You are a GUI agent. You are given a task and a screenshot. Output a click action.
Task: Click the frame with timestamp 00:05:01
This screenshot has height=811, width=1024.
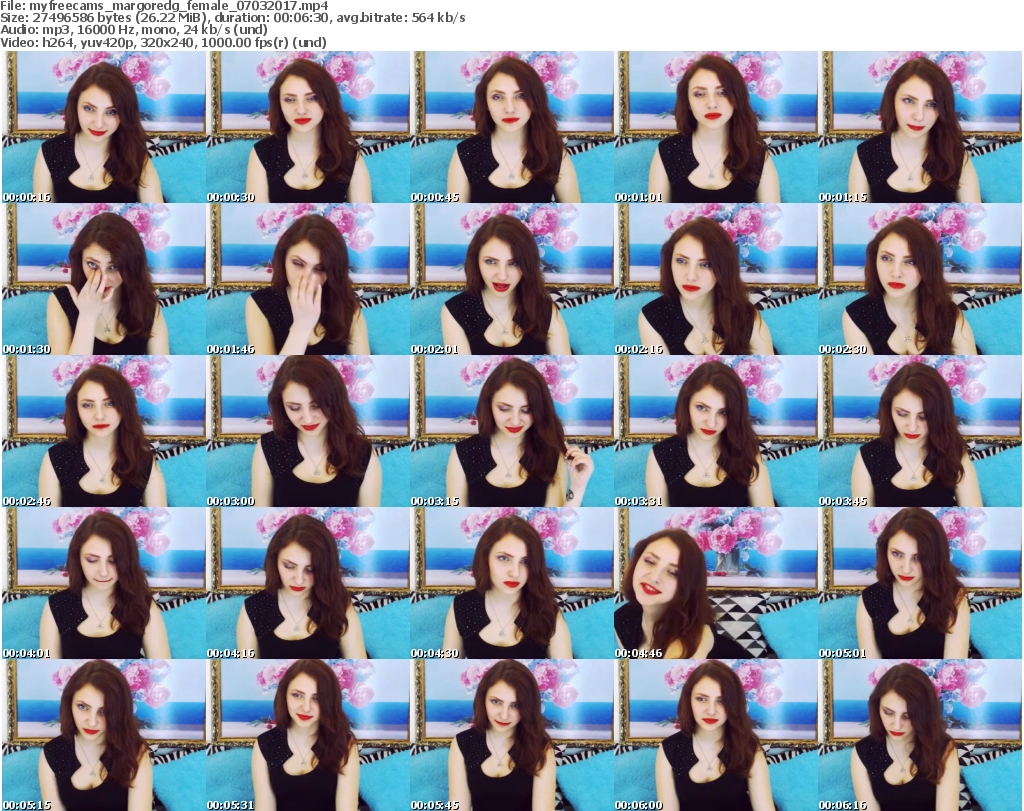point(920,583)
